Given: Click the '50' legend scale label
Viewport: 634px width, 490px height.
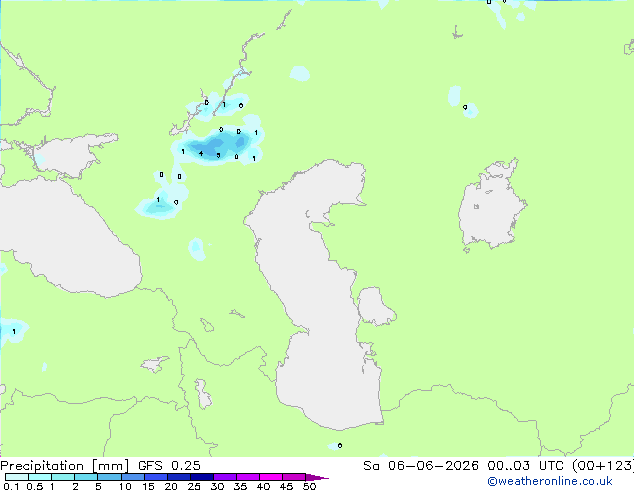Looking at the screenshot, I should [x=309, y=486].
